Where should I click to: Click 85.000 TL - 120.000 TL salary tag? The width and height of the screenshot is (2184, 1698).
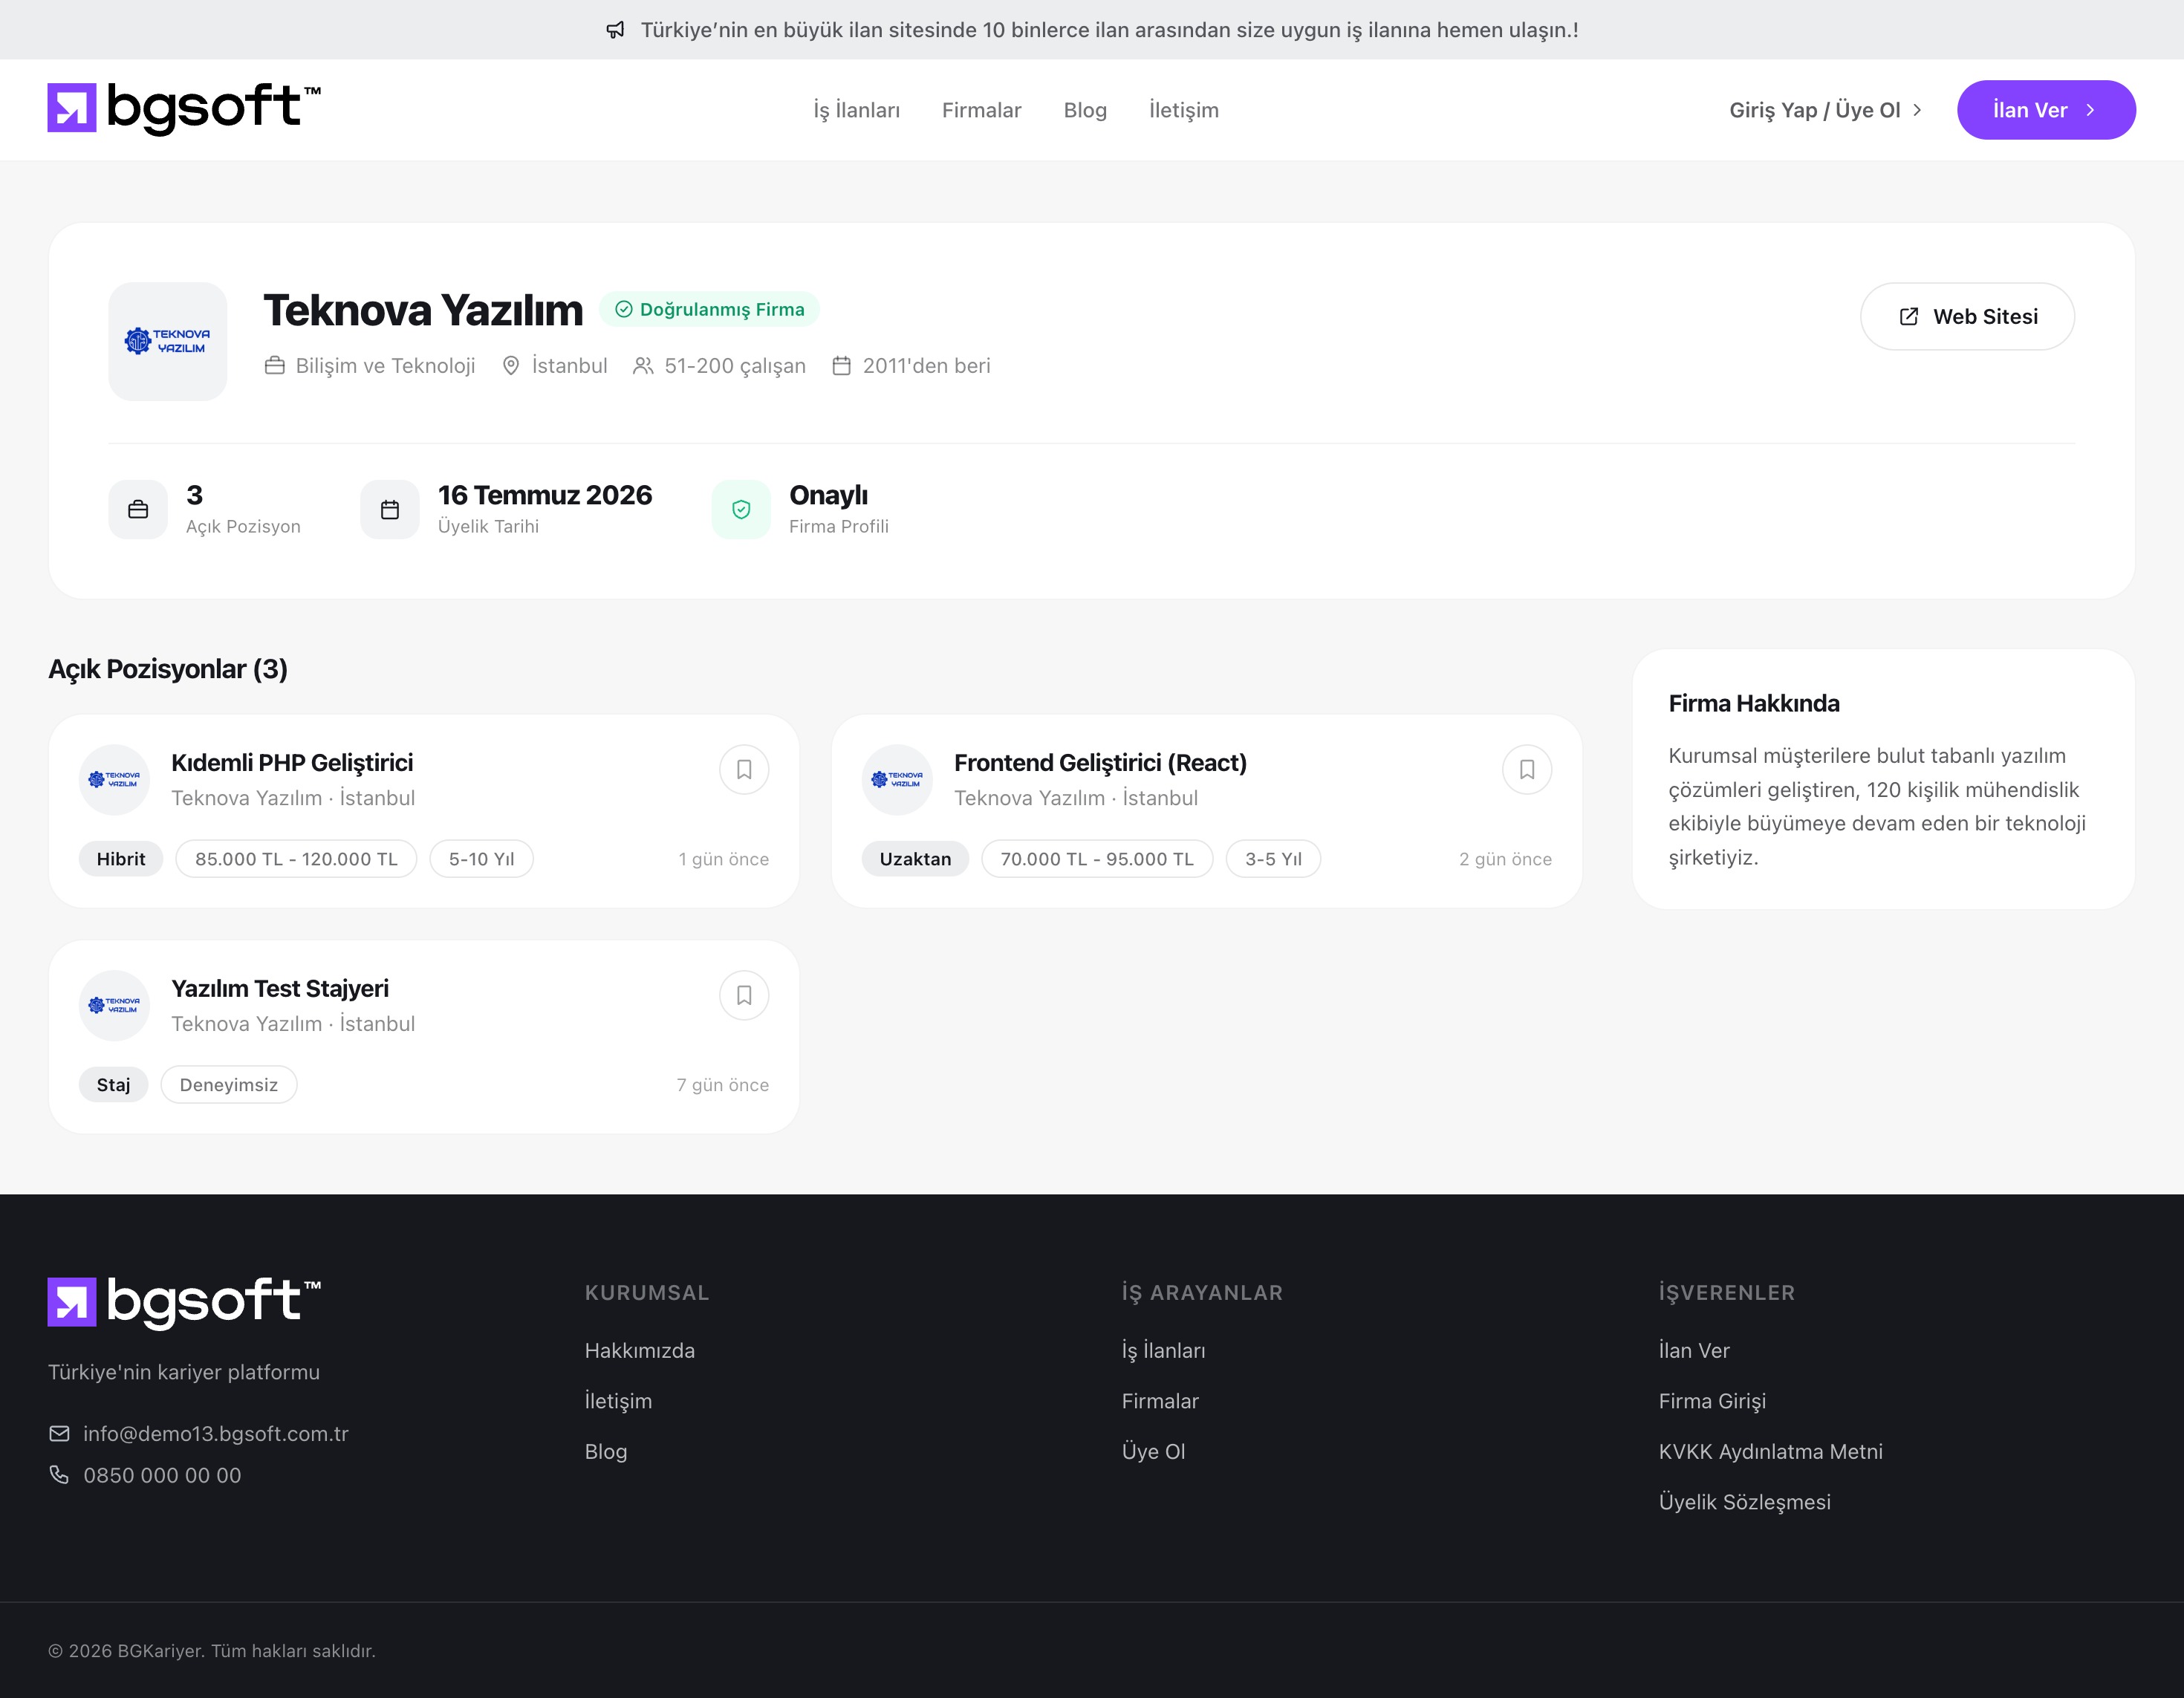[296, 859]
